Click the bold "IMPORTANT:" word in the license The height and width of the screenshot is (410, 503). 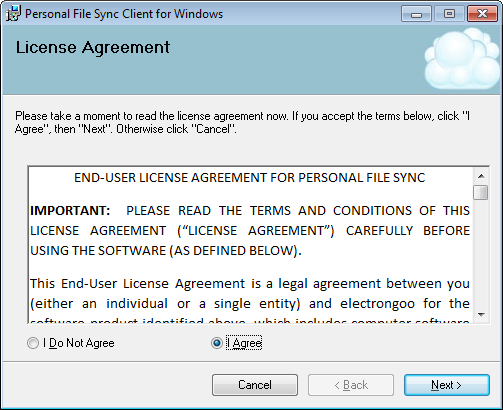point(70,211)
